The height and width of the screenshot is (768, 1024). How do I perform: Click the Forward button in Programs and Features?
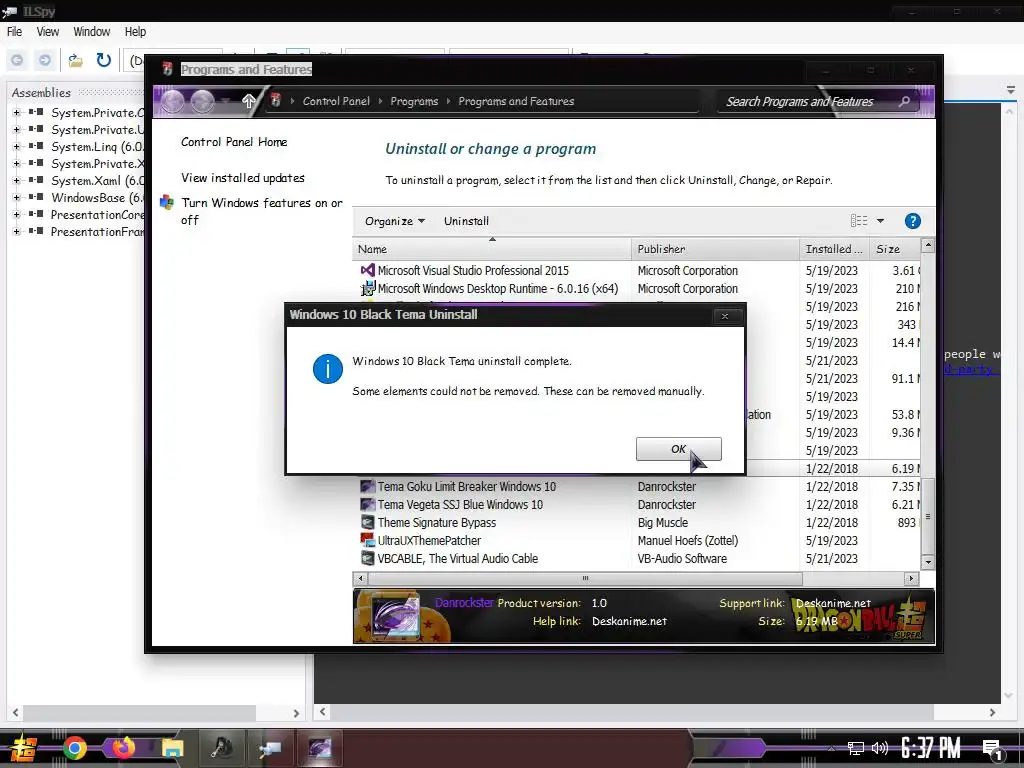pos(202,101)
